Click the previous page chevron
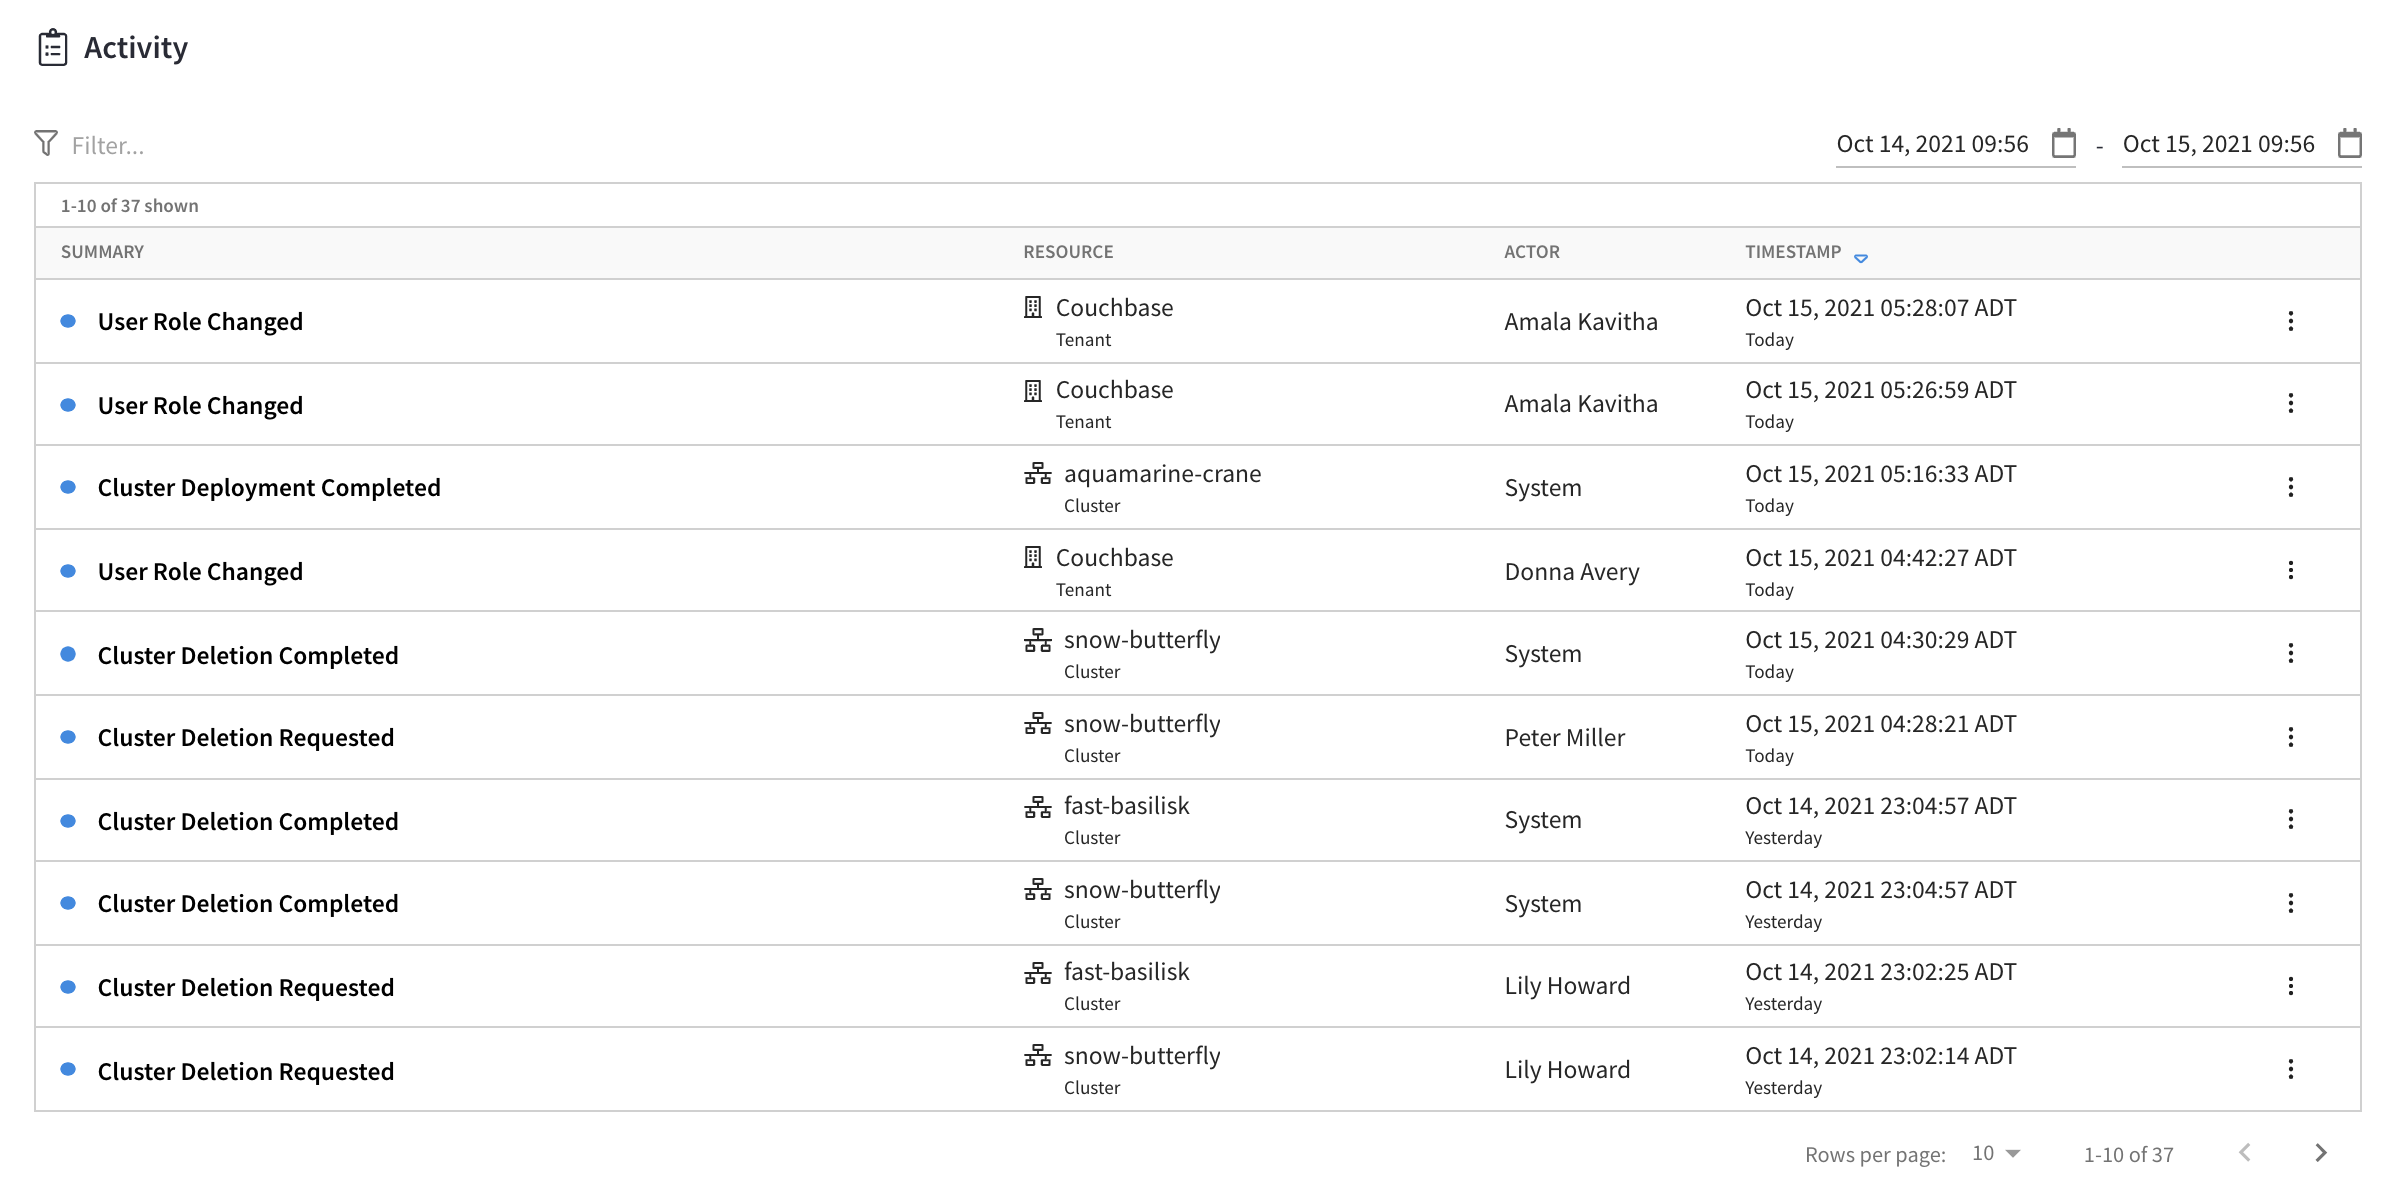The image size is (2390, 1200). click(x=2246, y=1152)
